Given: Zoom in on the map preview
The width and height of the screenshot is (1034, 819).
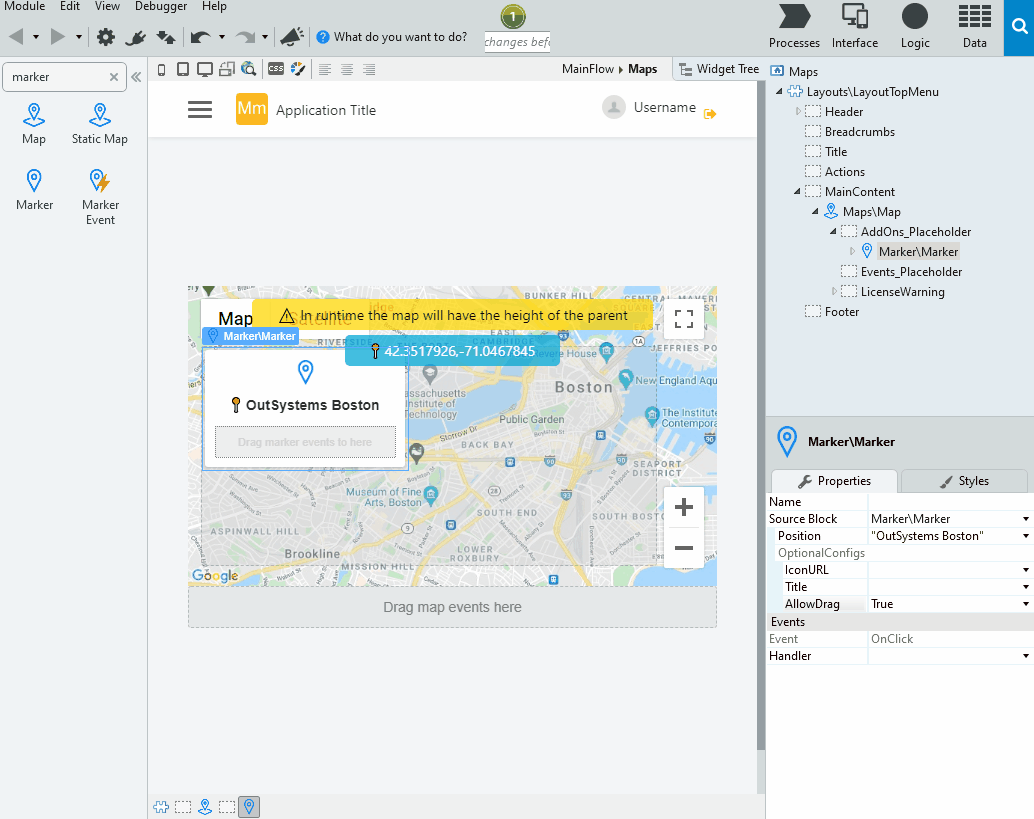Looking at the screenshot, I should coord(684,507).
